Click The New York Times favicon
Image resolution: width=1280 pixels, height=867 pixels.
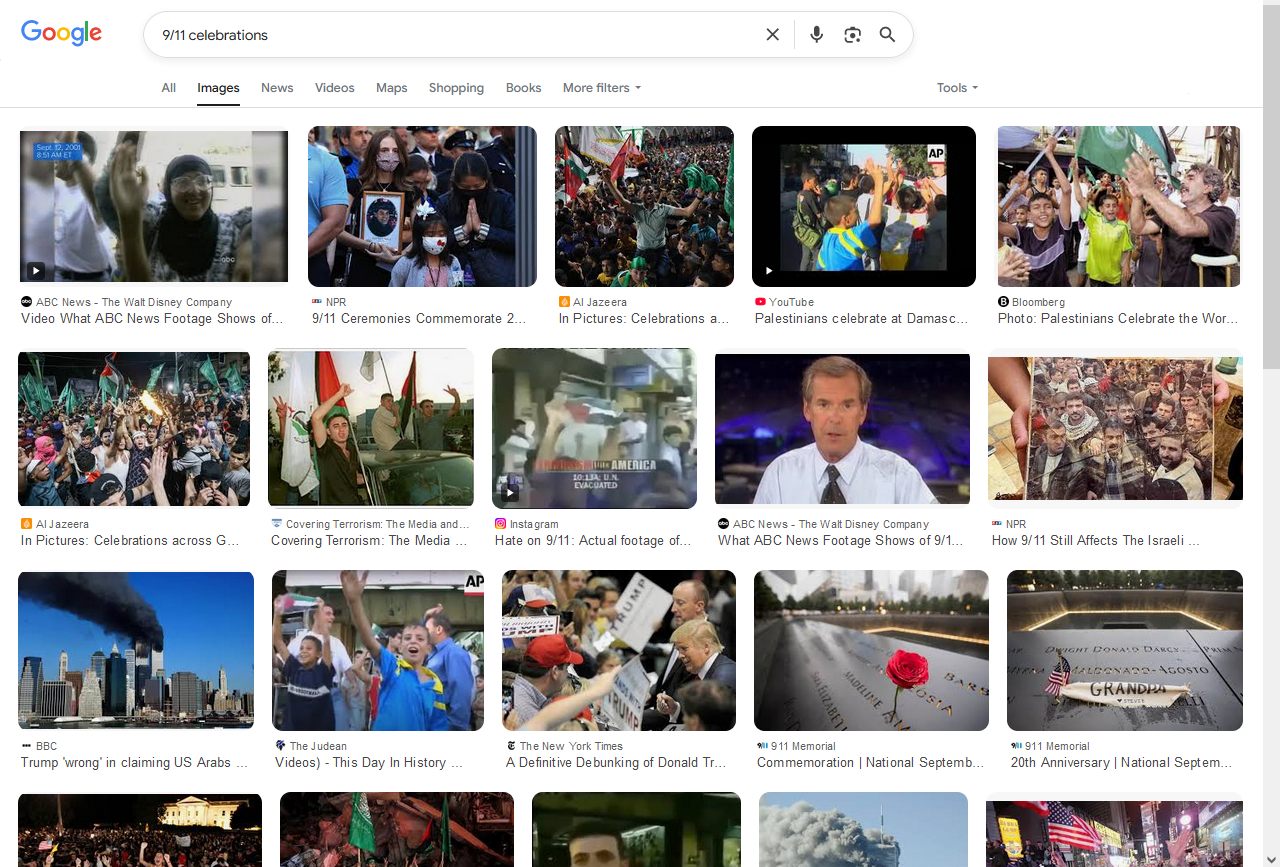point(511,746)
